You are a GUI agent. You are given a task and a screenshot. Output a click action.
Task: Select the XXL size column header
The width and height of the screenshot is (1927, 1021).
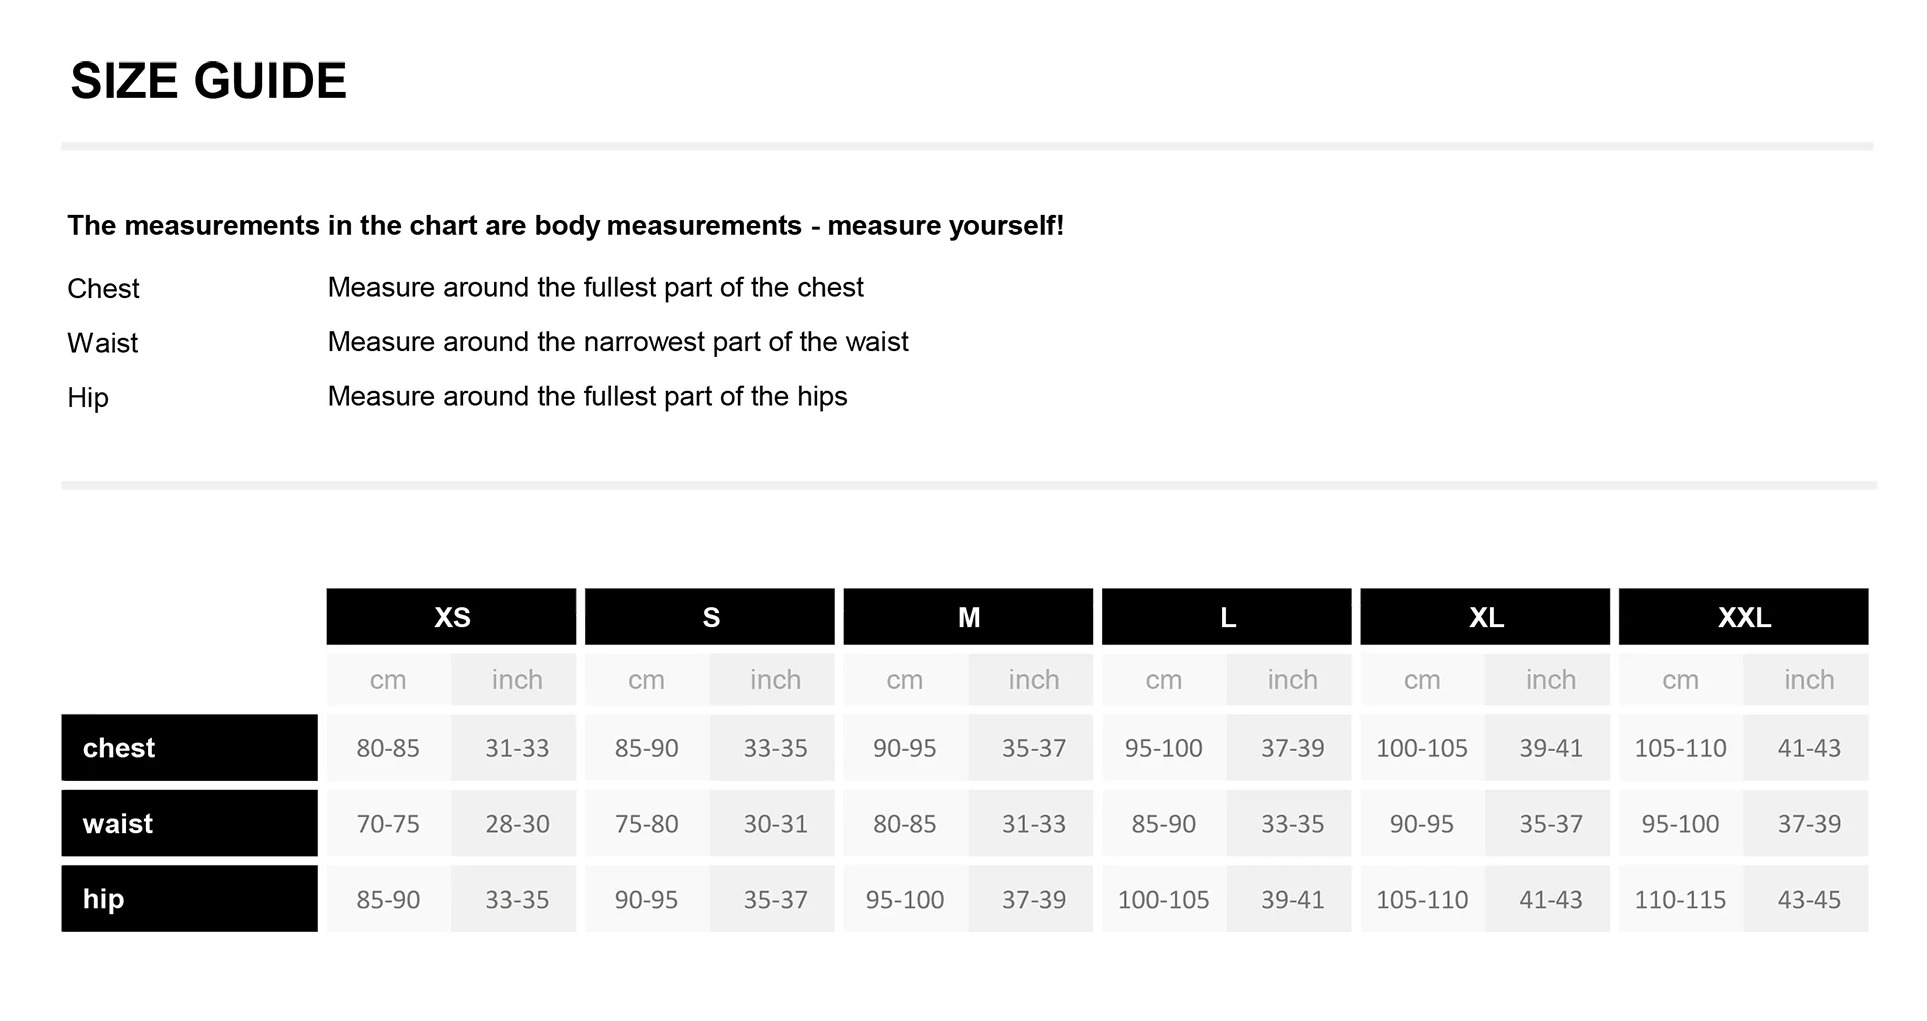tap(1744, 617)
